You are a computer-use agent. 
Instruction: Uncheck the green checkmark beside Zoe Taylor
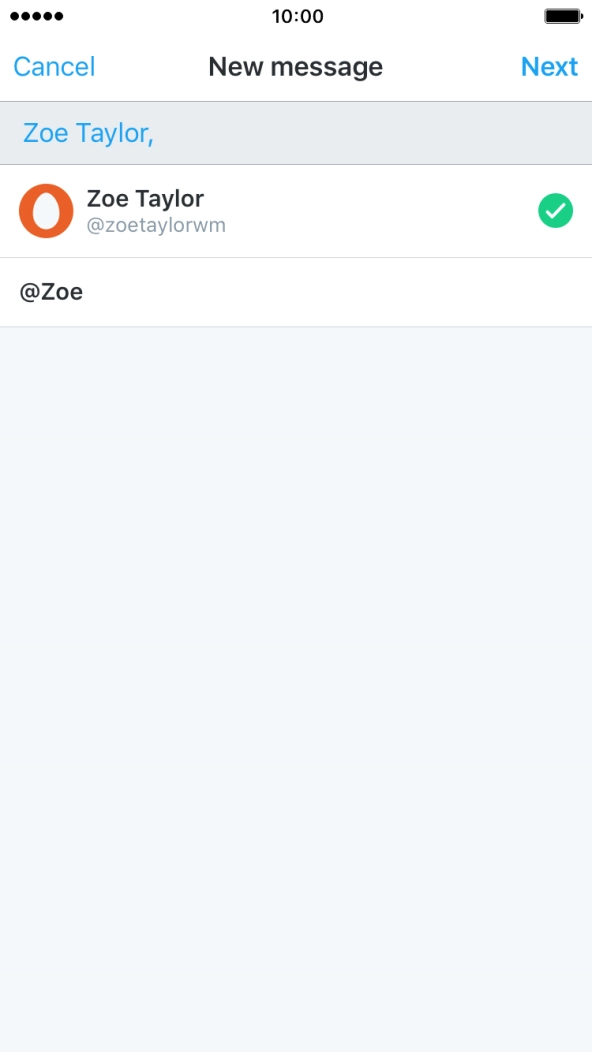point(555,211)
